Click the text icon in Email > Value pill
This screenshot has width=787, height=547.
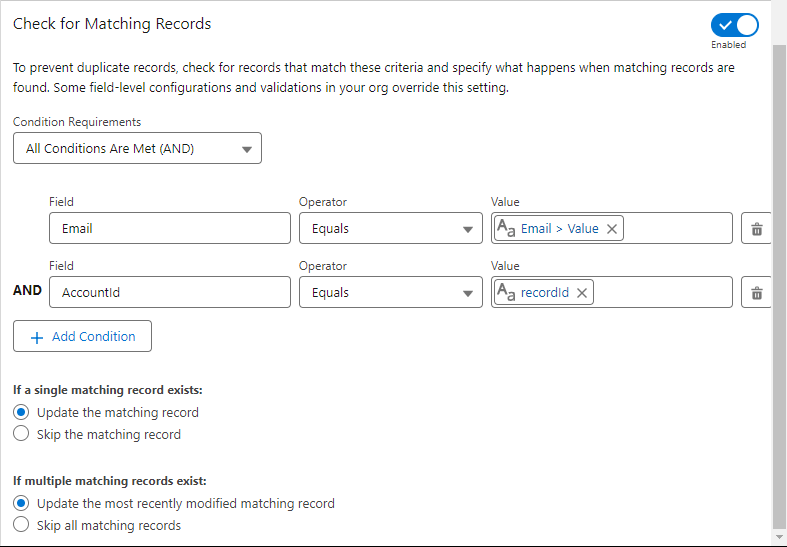point(507,229)
